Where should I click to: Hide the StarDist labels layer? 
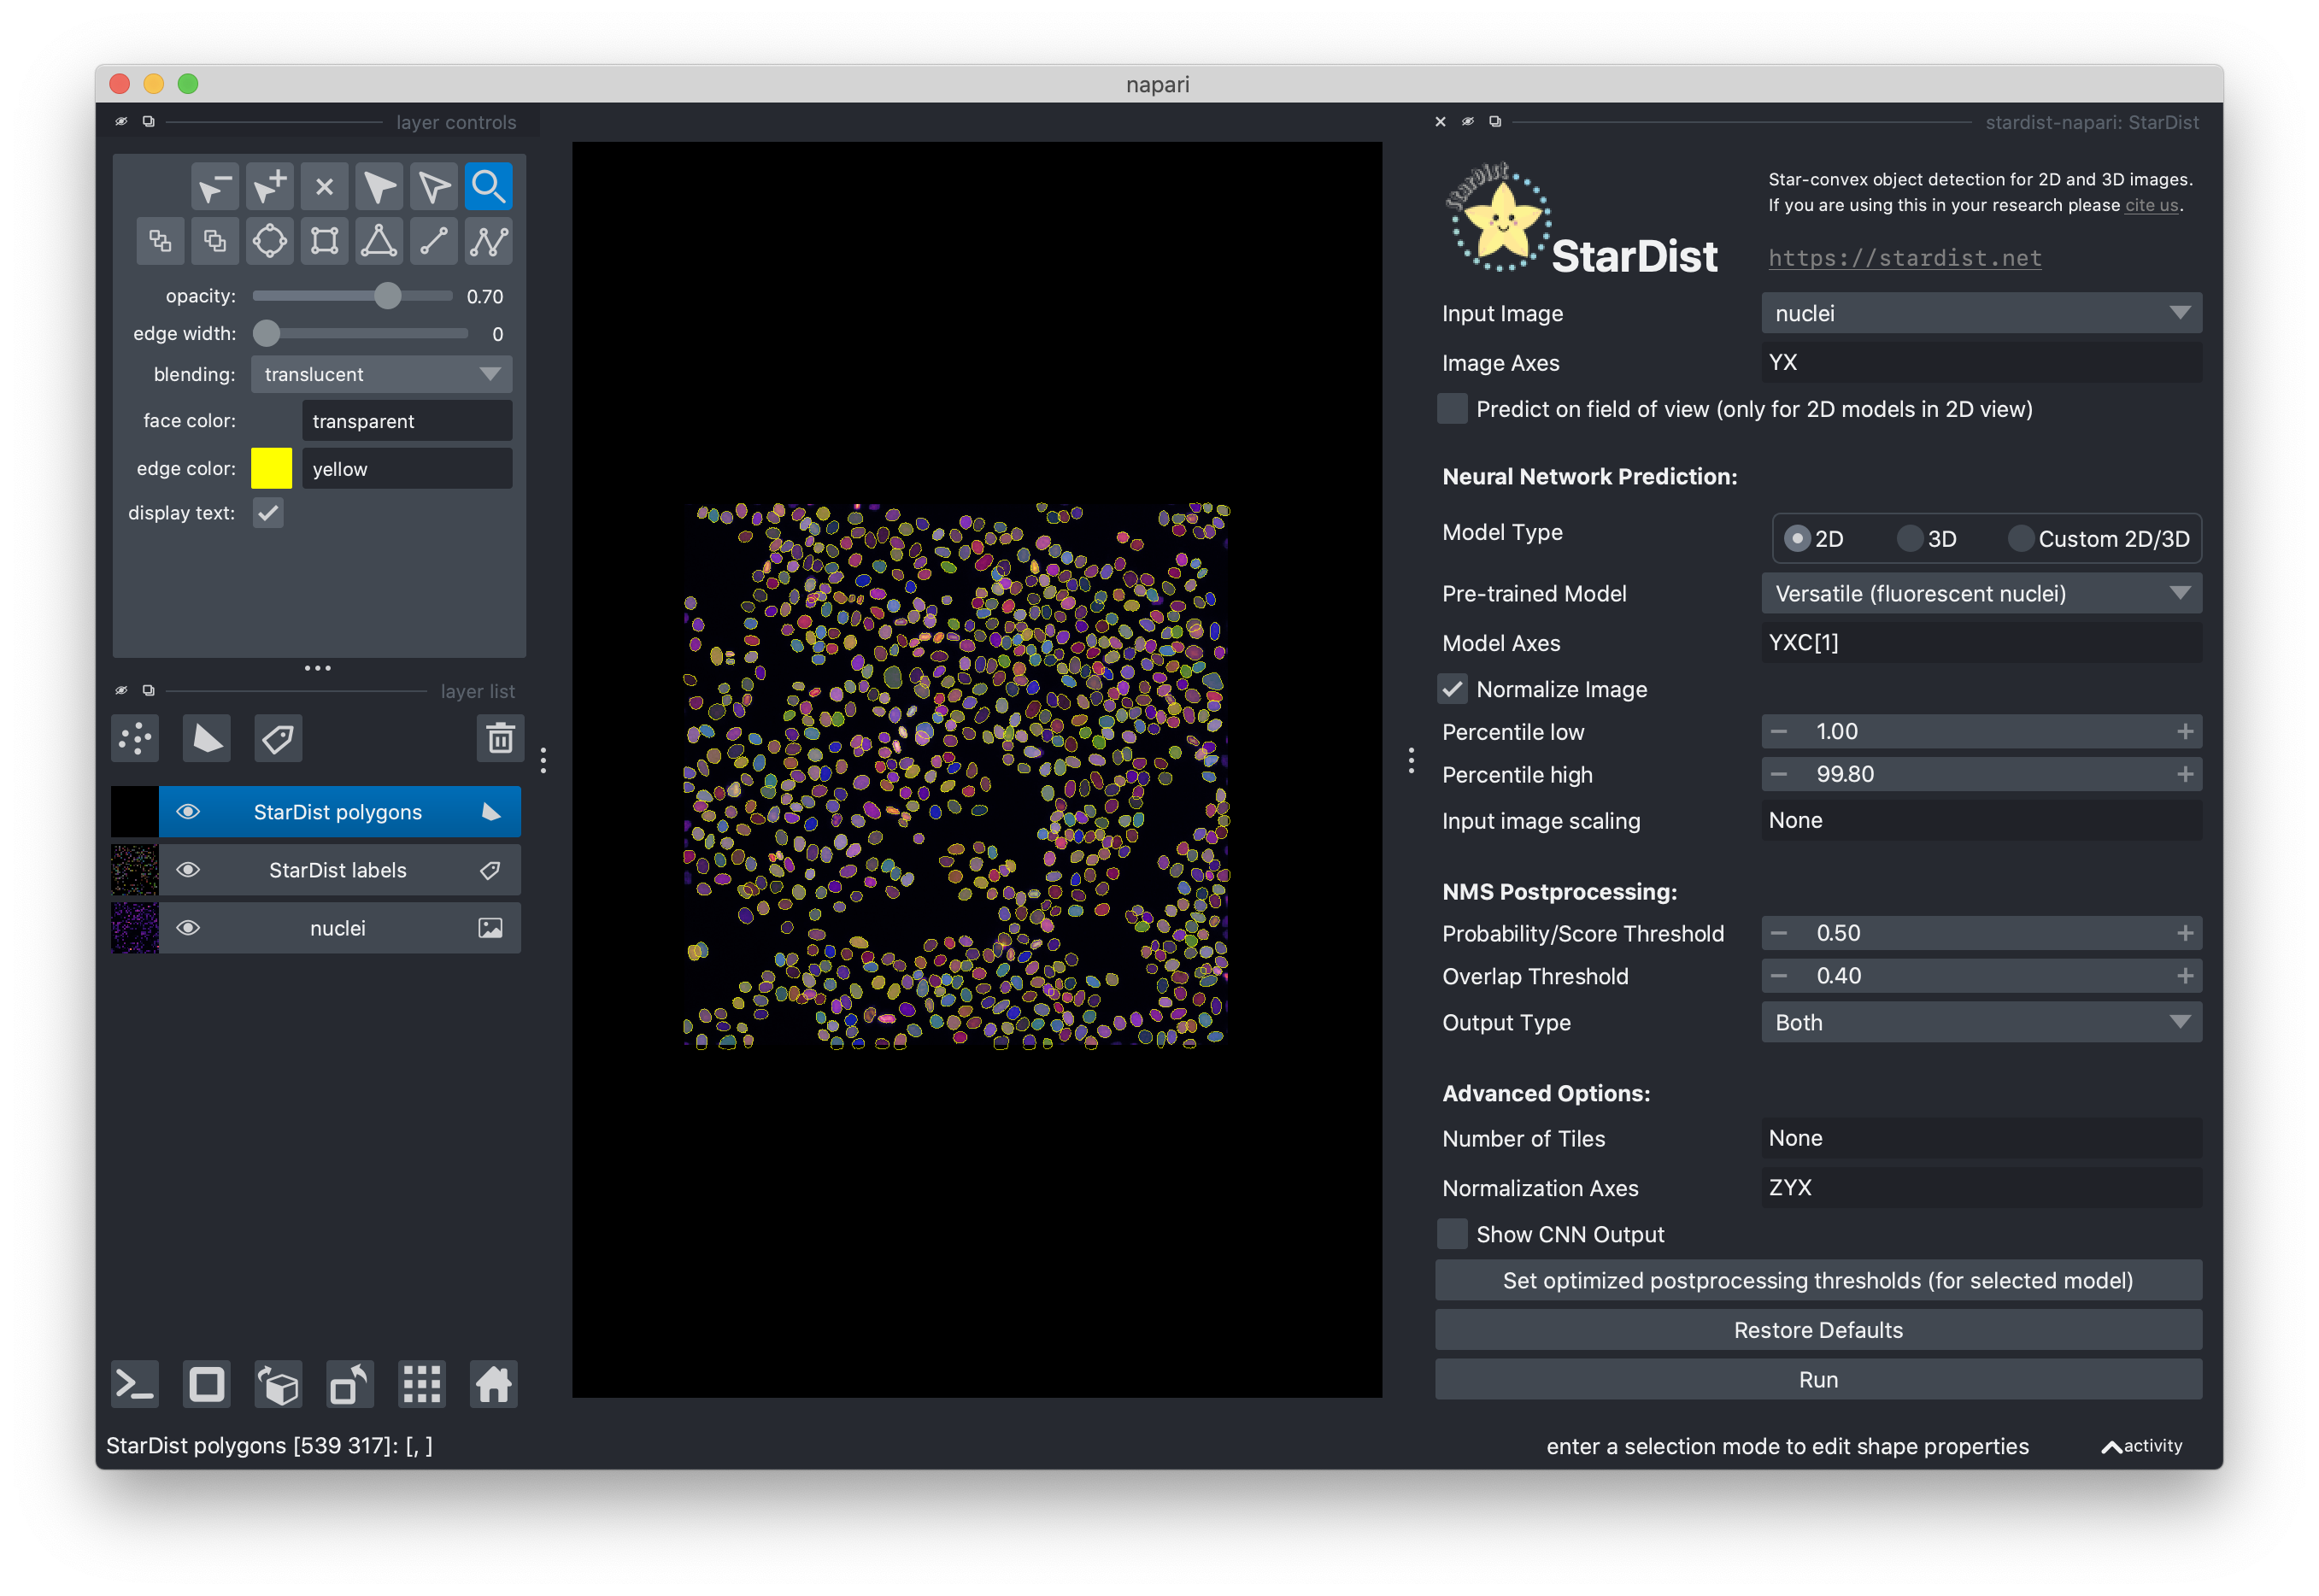click(188, 870)
